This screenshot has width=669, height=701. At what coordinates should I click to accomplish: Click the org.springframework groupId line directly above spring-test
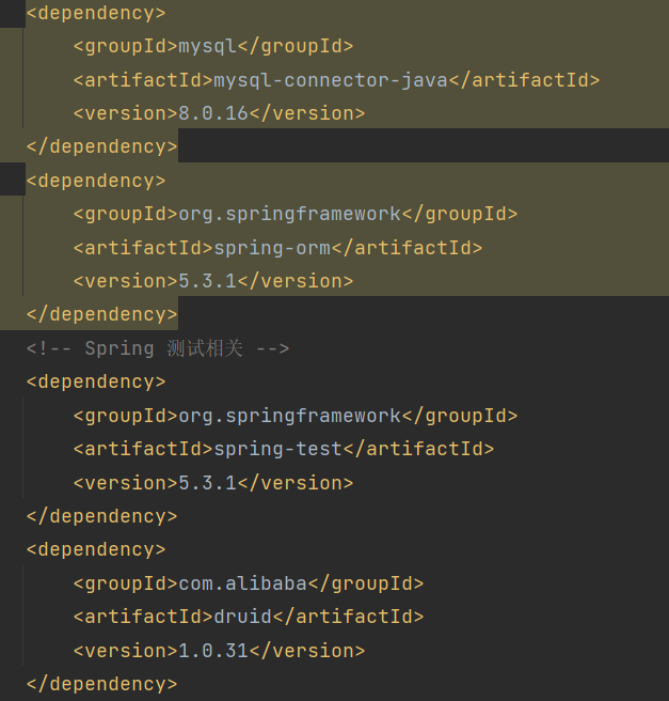point(295,416)
